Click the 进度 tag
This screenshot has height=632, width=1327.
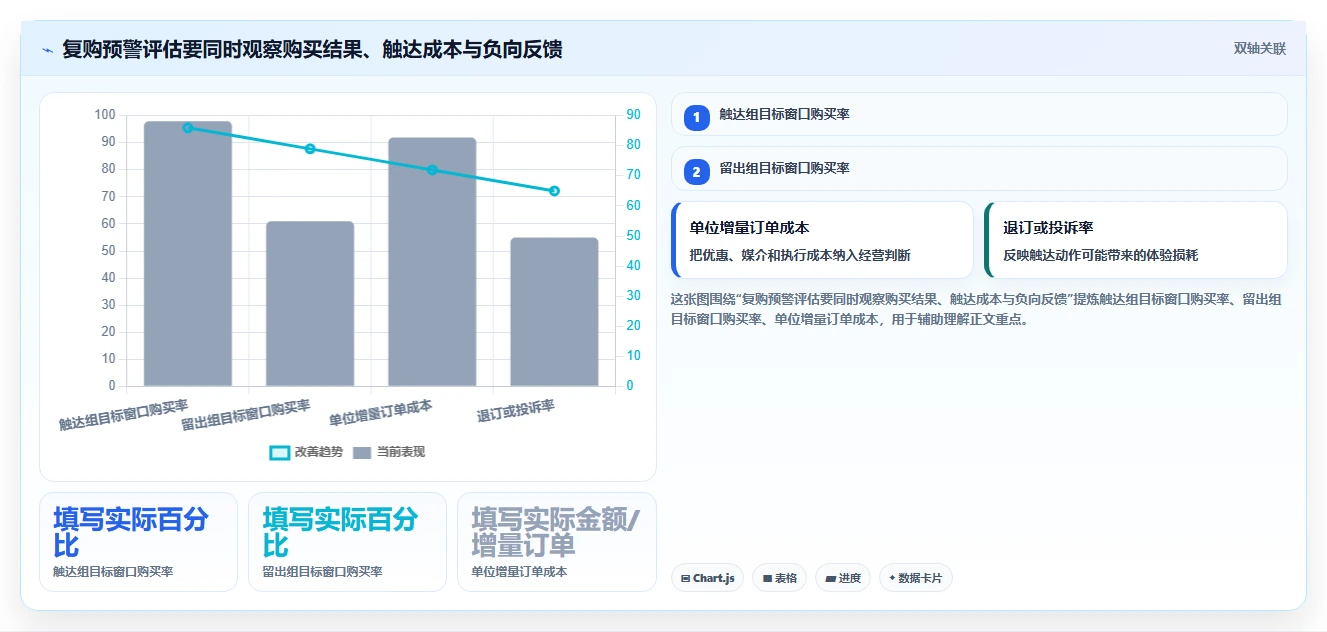coord(843,578)
